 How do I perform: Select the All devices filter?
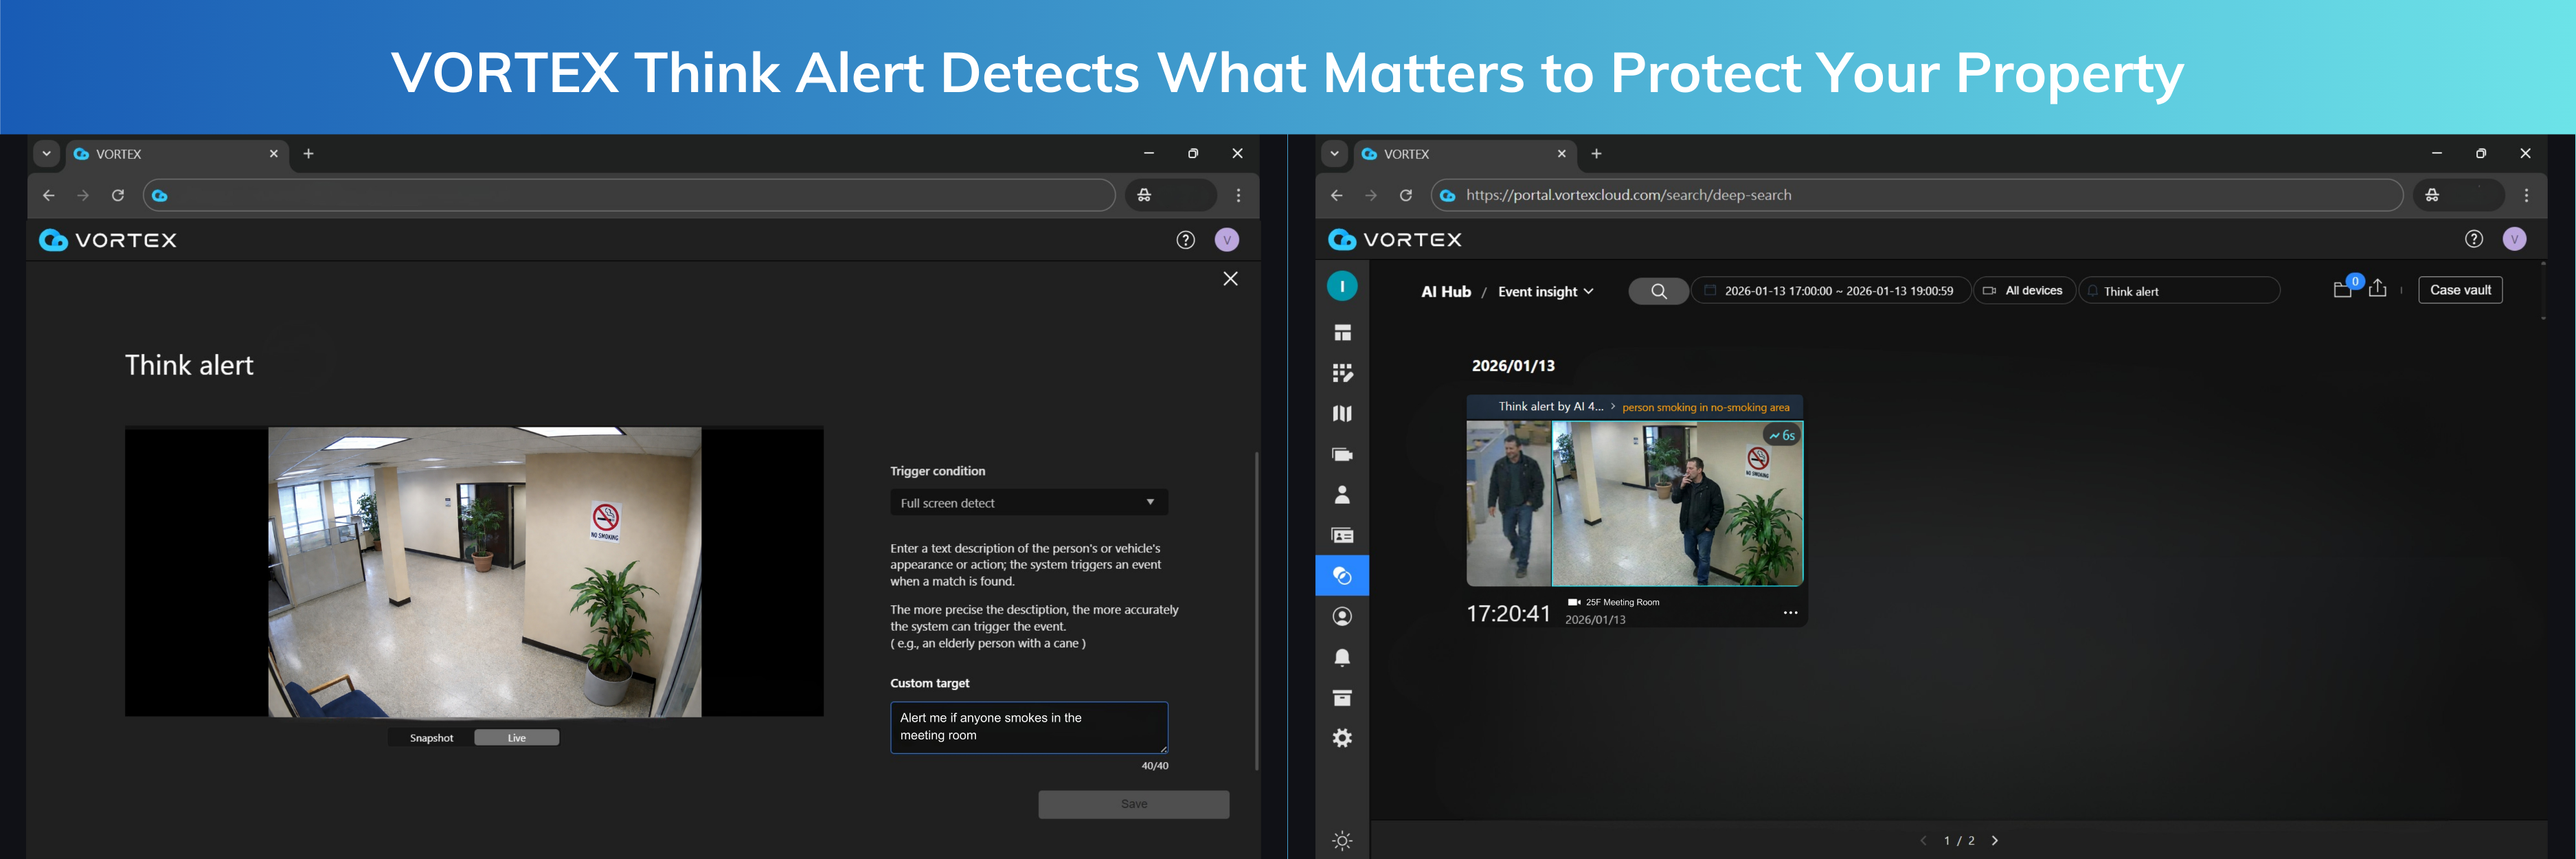coord(2024,290)
